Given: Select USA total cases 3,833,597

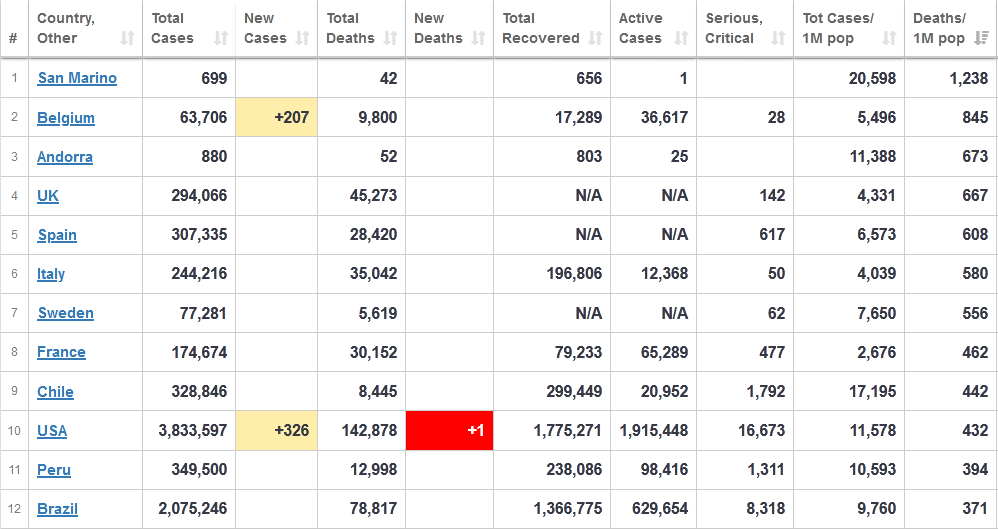Looking at the screenshot, I should 193,431.
